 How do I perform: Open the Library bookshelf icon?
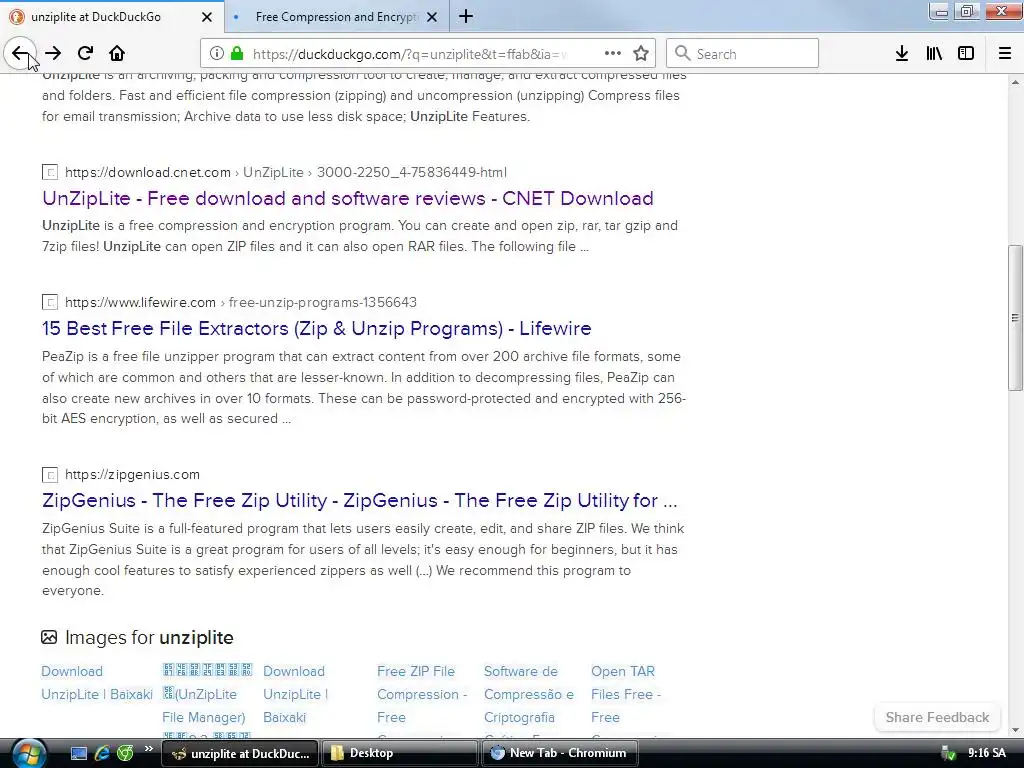coord(934,53)
